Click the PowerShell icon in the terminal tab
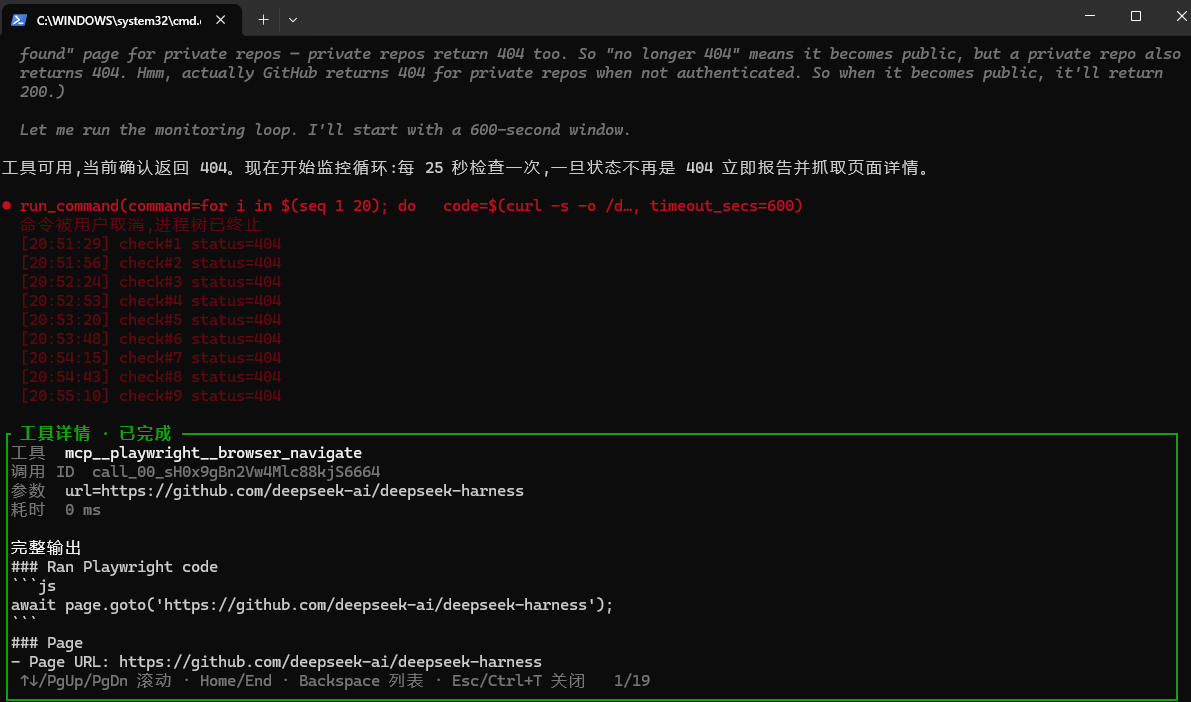The height and width of the screenshot is (702, 1191). coord(19,20)
